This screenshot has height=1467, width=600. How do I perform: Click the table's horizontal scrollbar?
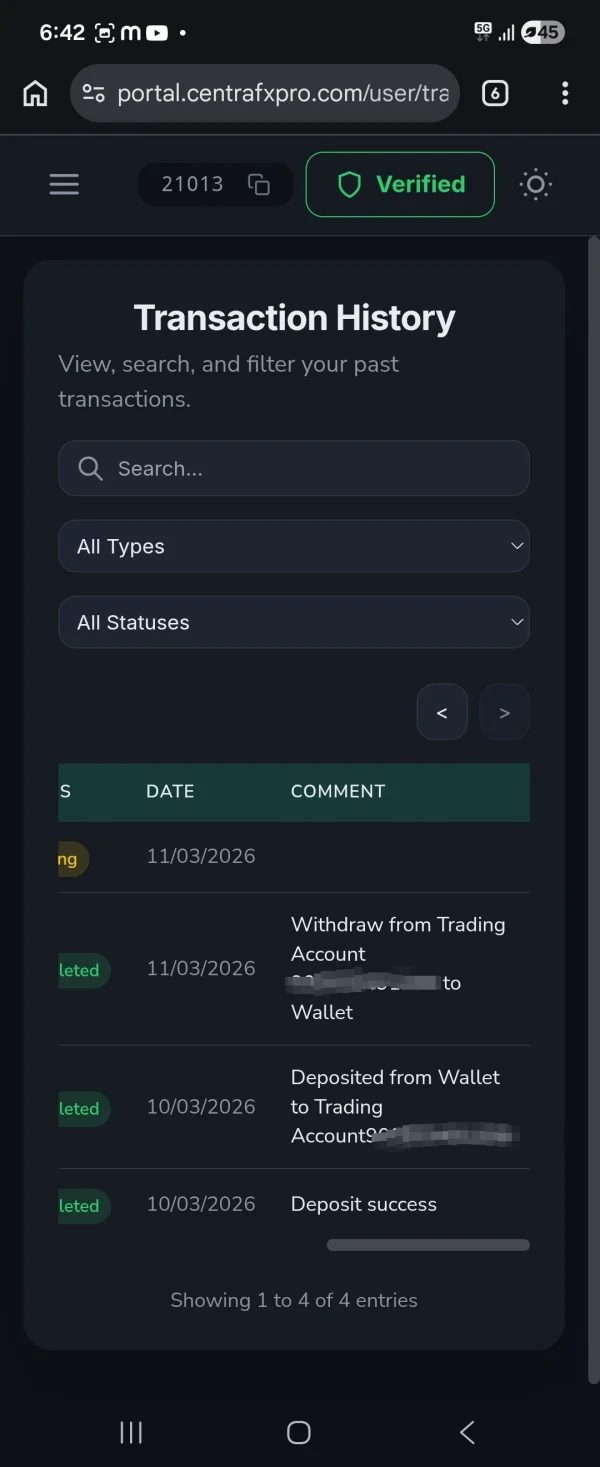tap(428, 1245)
